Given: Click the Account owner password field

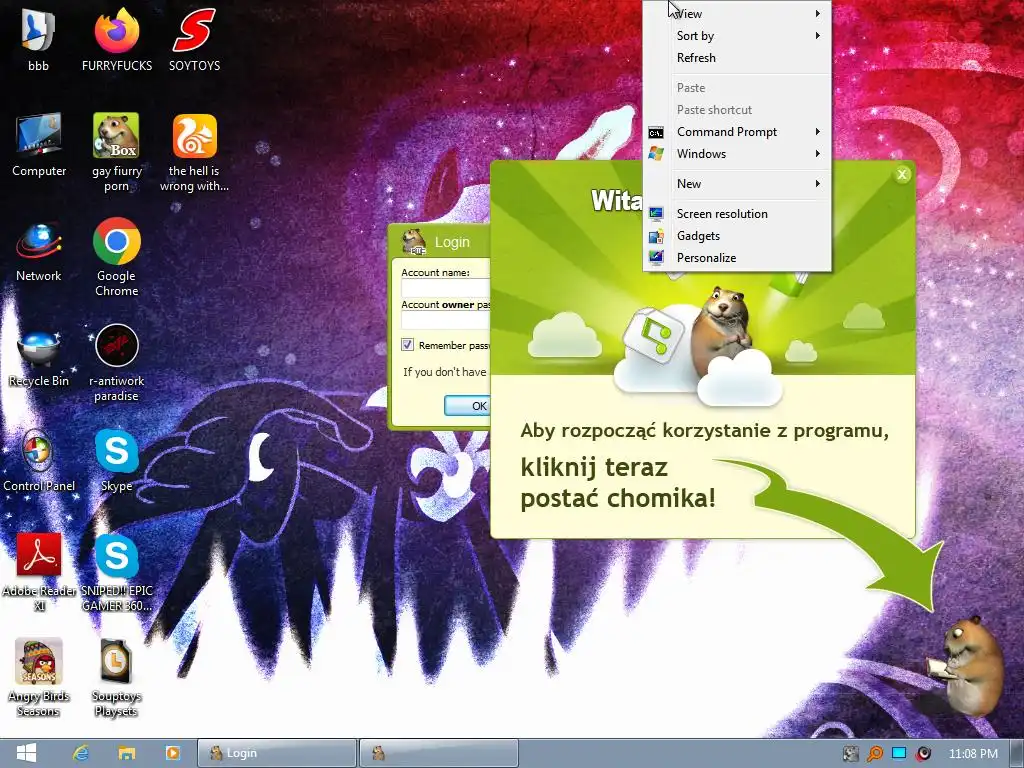Looking at the screenshot, I should point(445,320).
